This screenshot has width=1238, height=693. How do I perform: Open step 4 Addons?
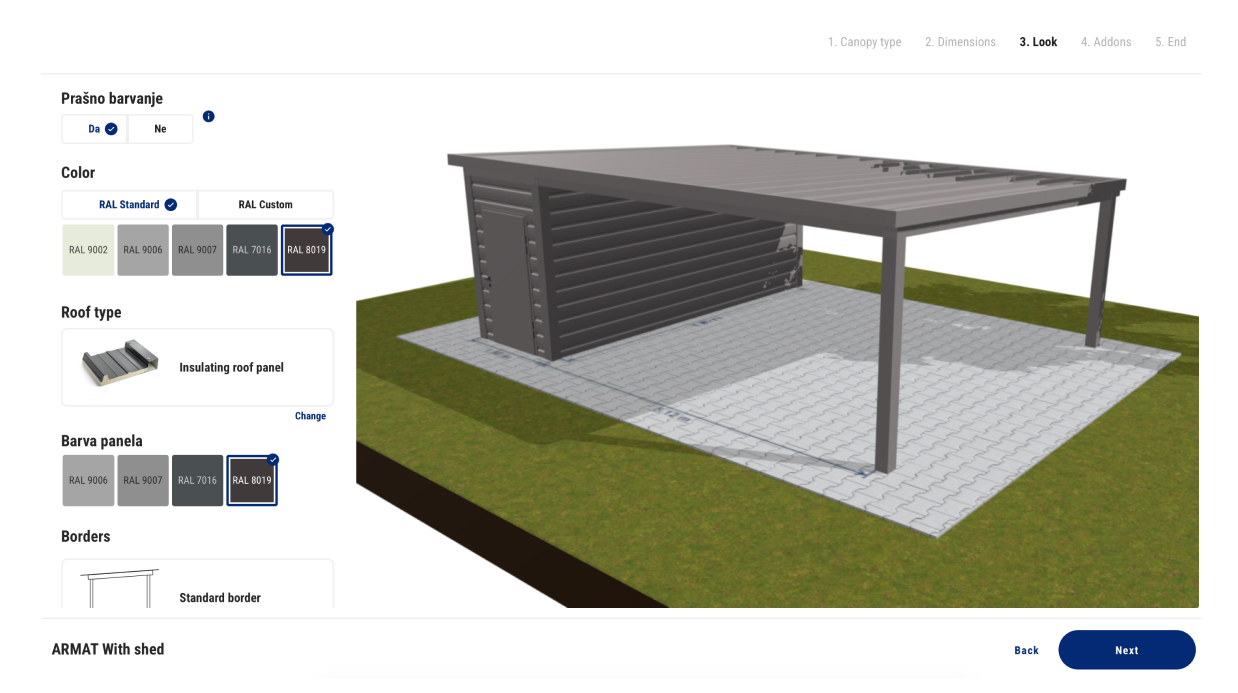[x=1106, y=42]
